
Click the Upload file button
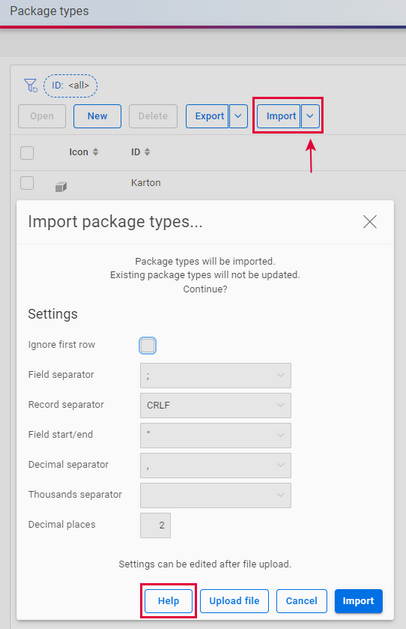234,601
